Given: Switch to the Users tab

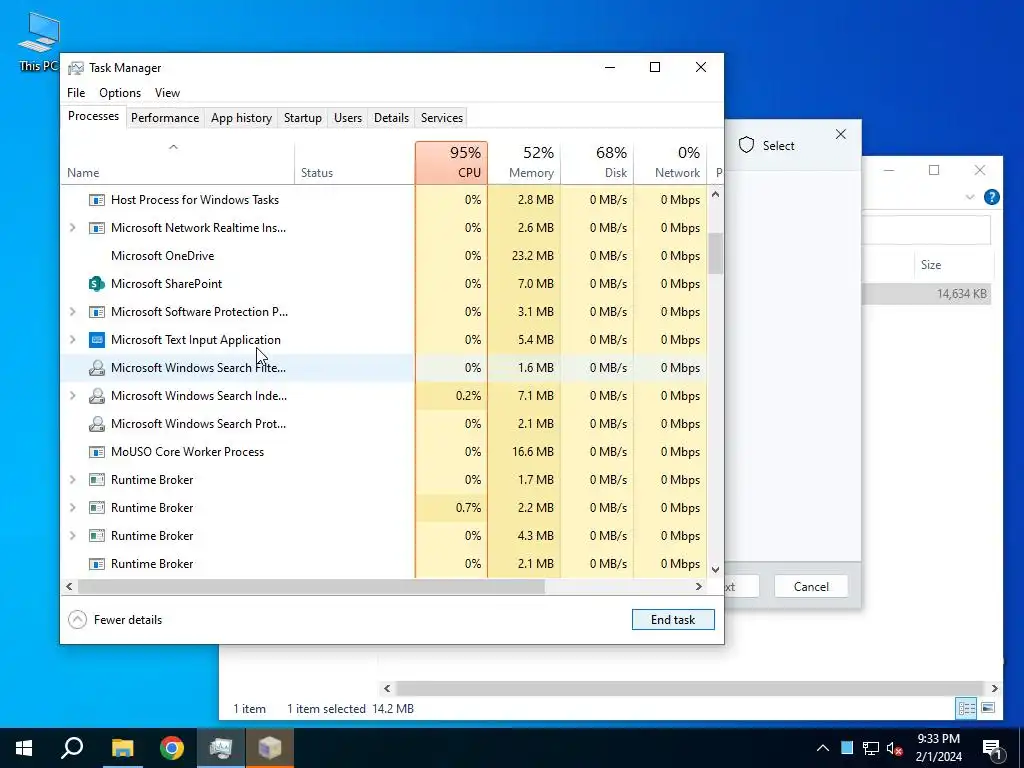Looking at the screenshot, I should [x=347, y=118].
